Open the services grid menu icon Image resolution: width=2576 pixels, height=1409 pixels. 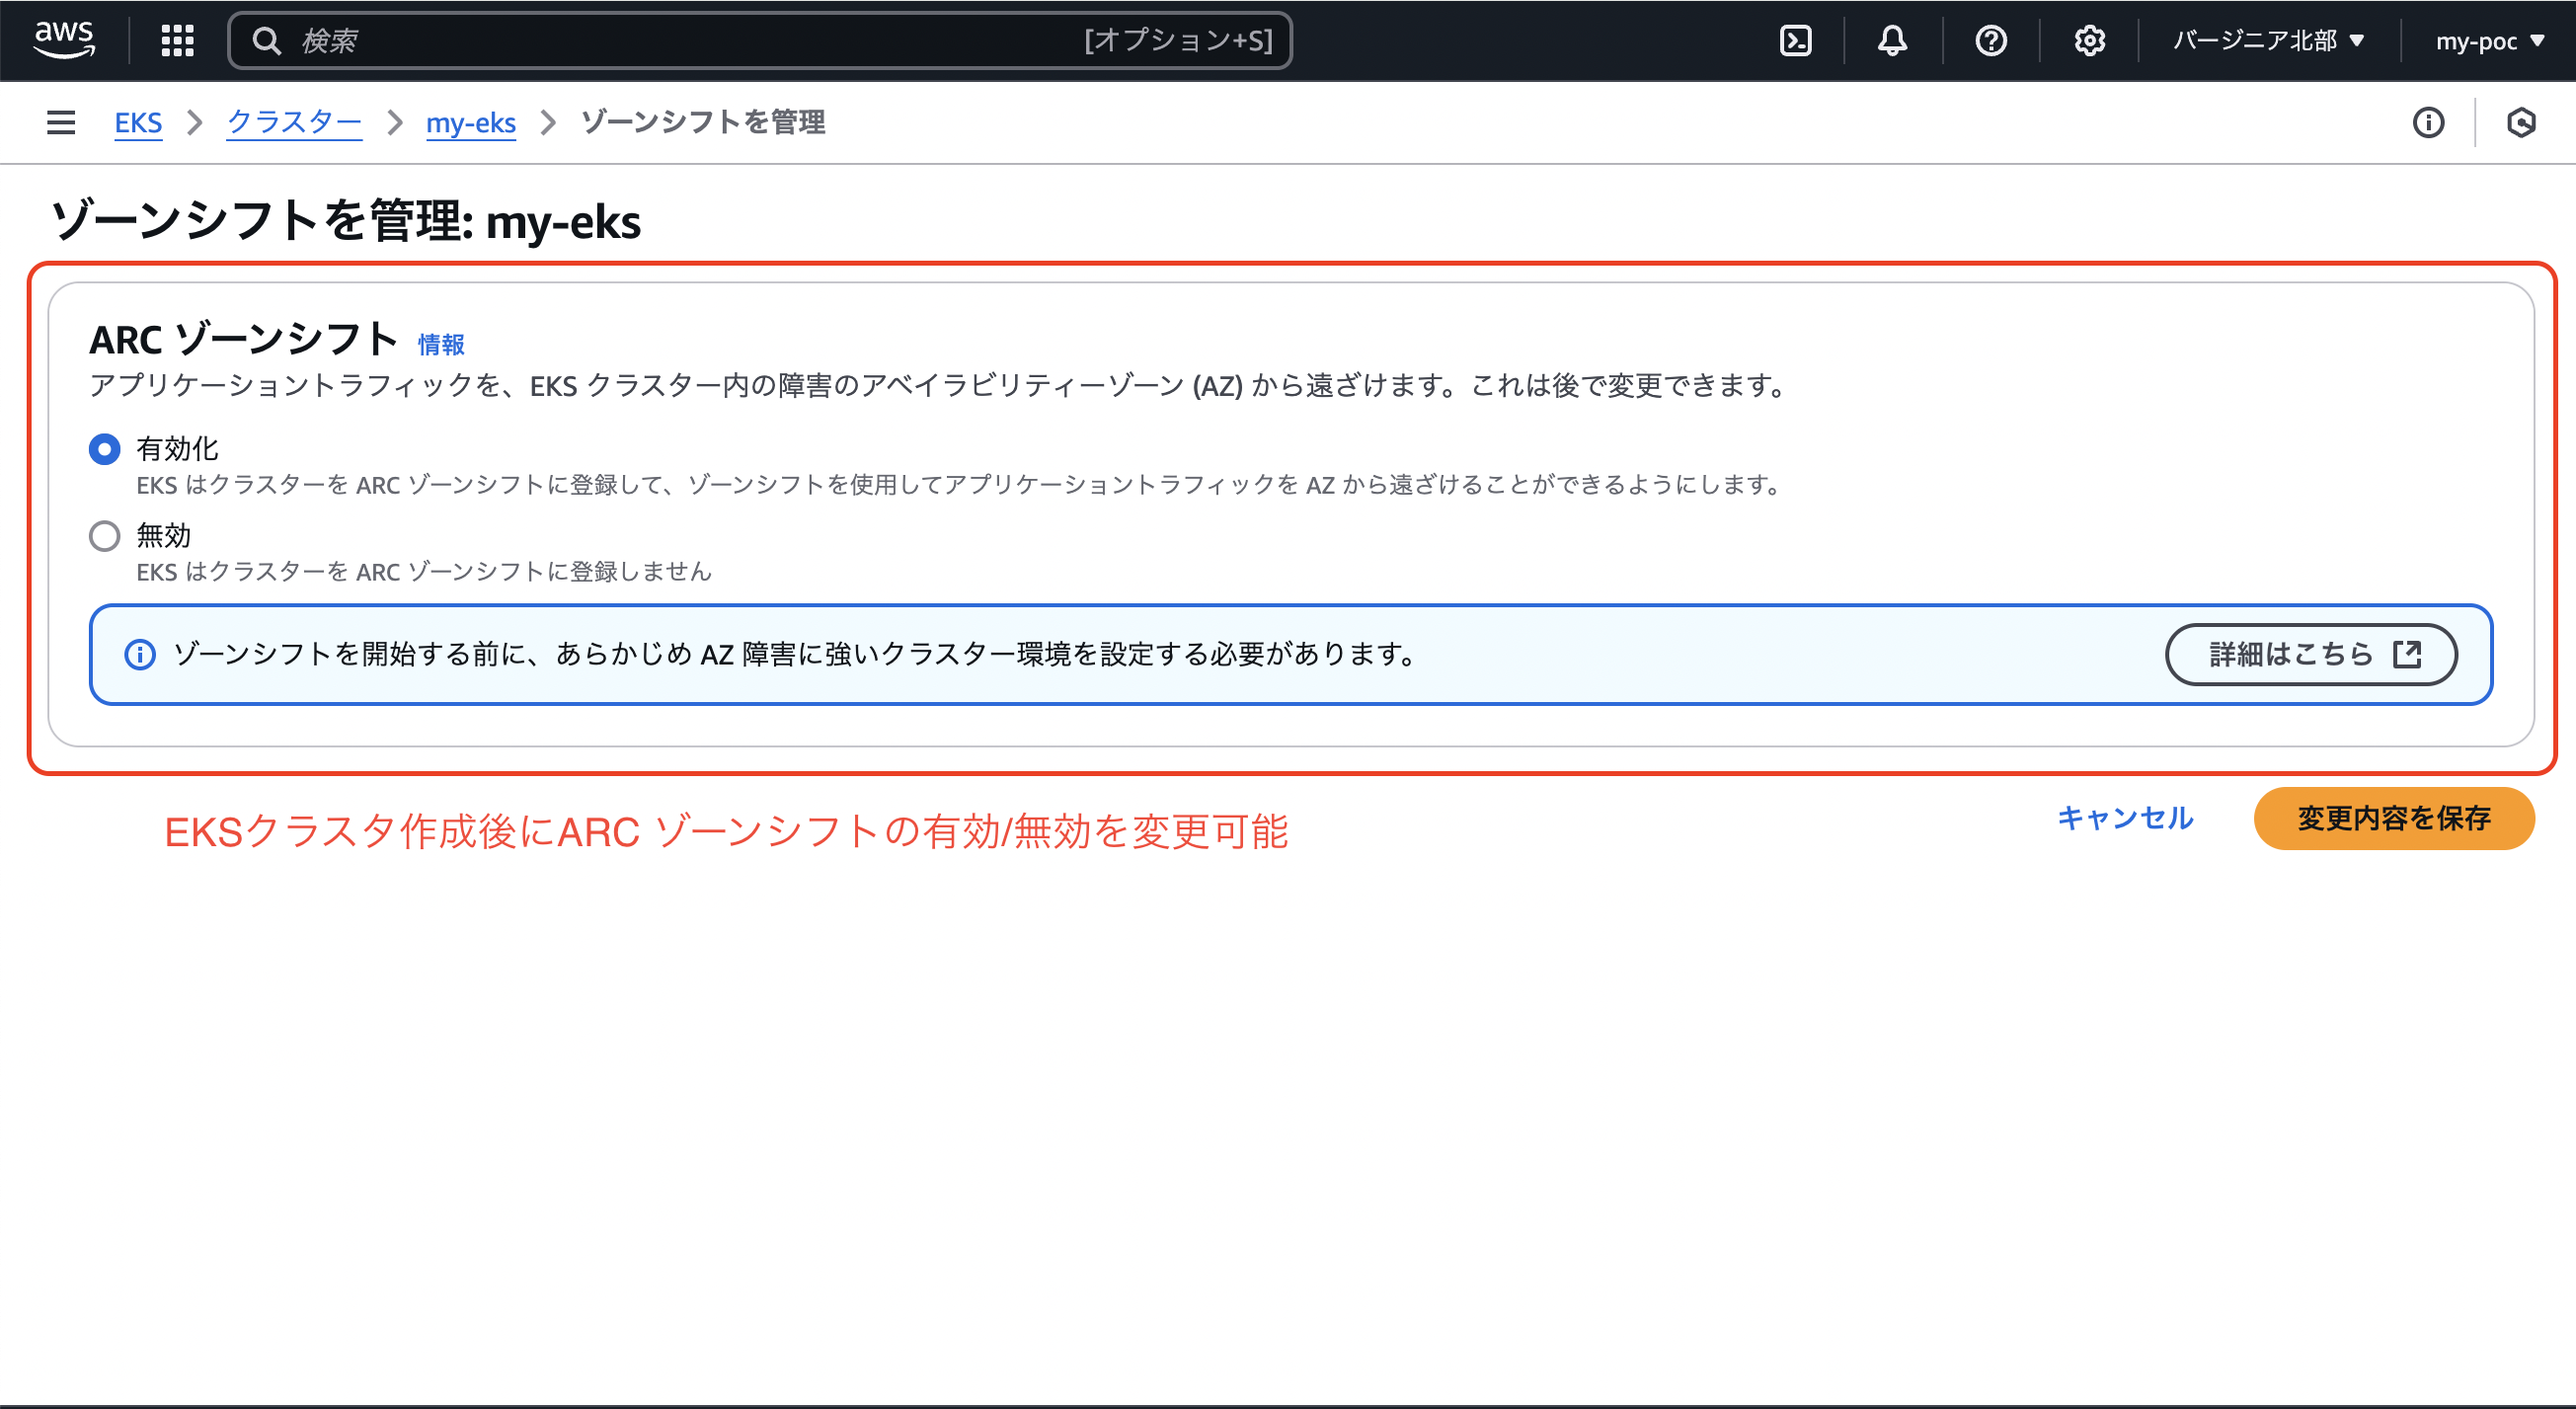(x=177, y=40)
